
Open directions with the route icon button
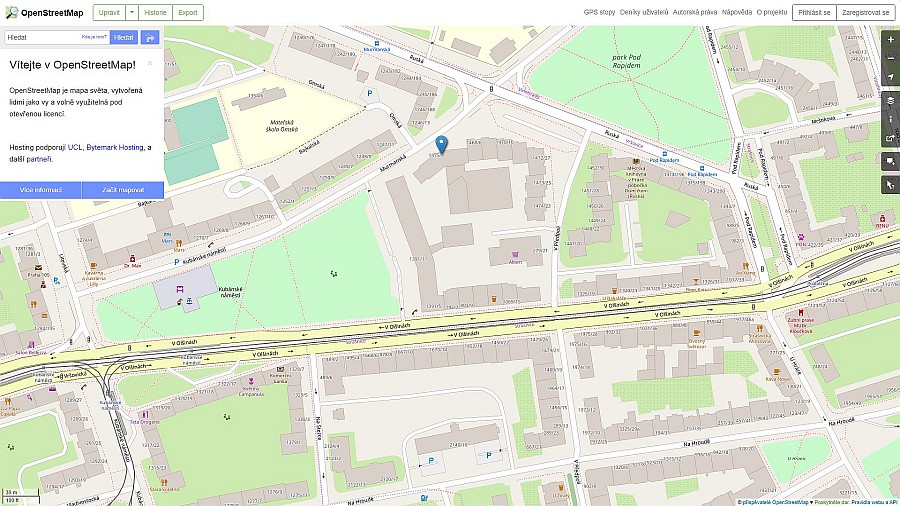[x=150, y=37]
